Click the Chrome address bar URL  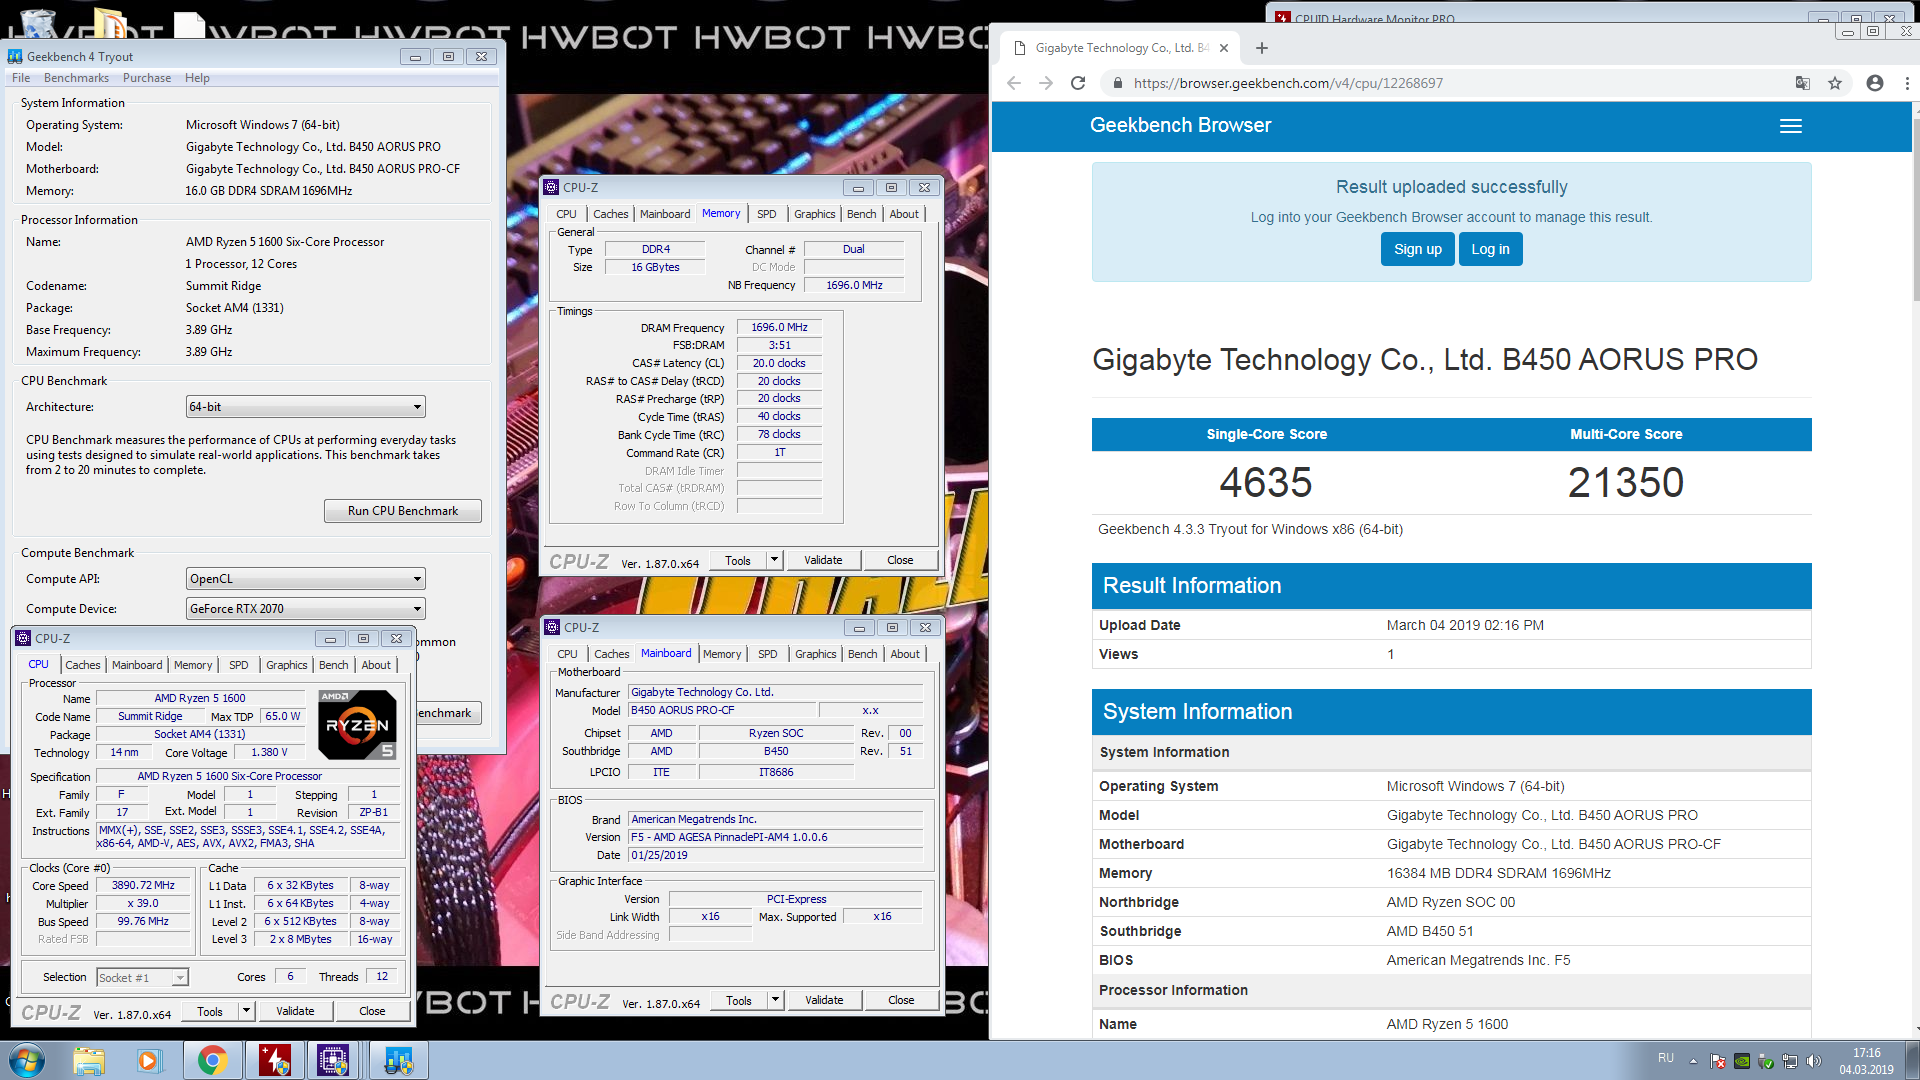coord(1288,83)
